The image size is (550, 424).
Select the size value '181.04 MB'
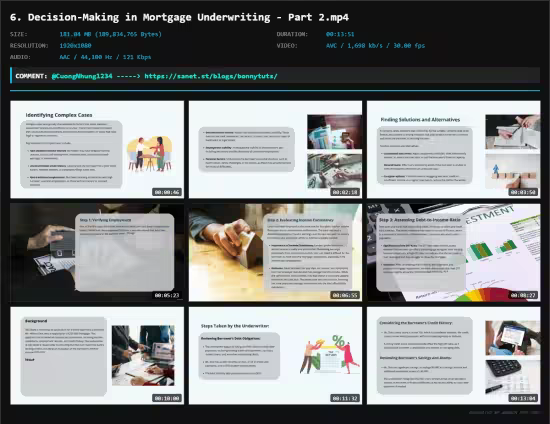pyautogui.click(x=75, y=34)
